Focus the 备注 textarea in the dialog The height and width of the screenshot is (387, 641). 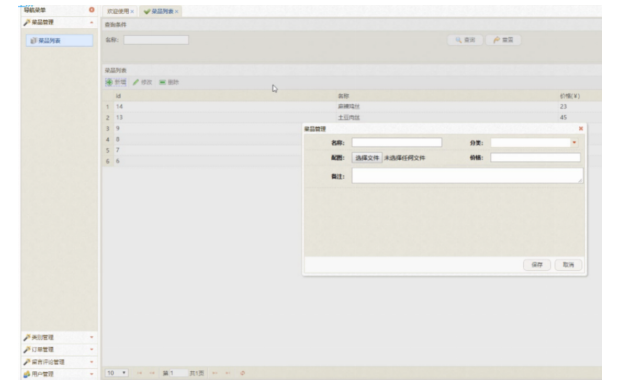(x=467, y=176)
